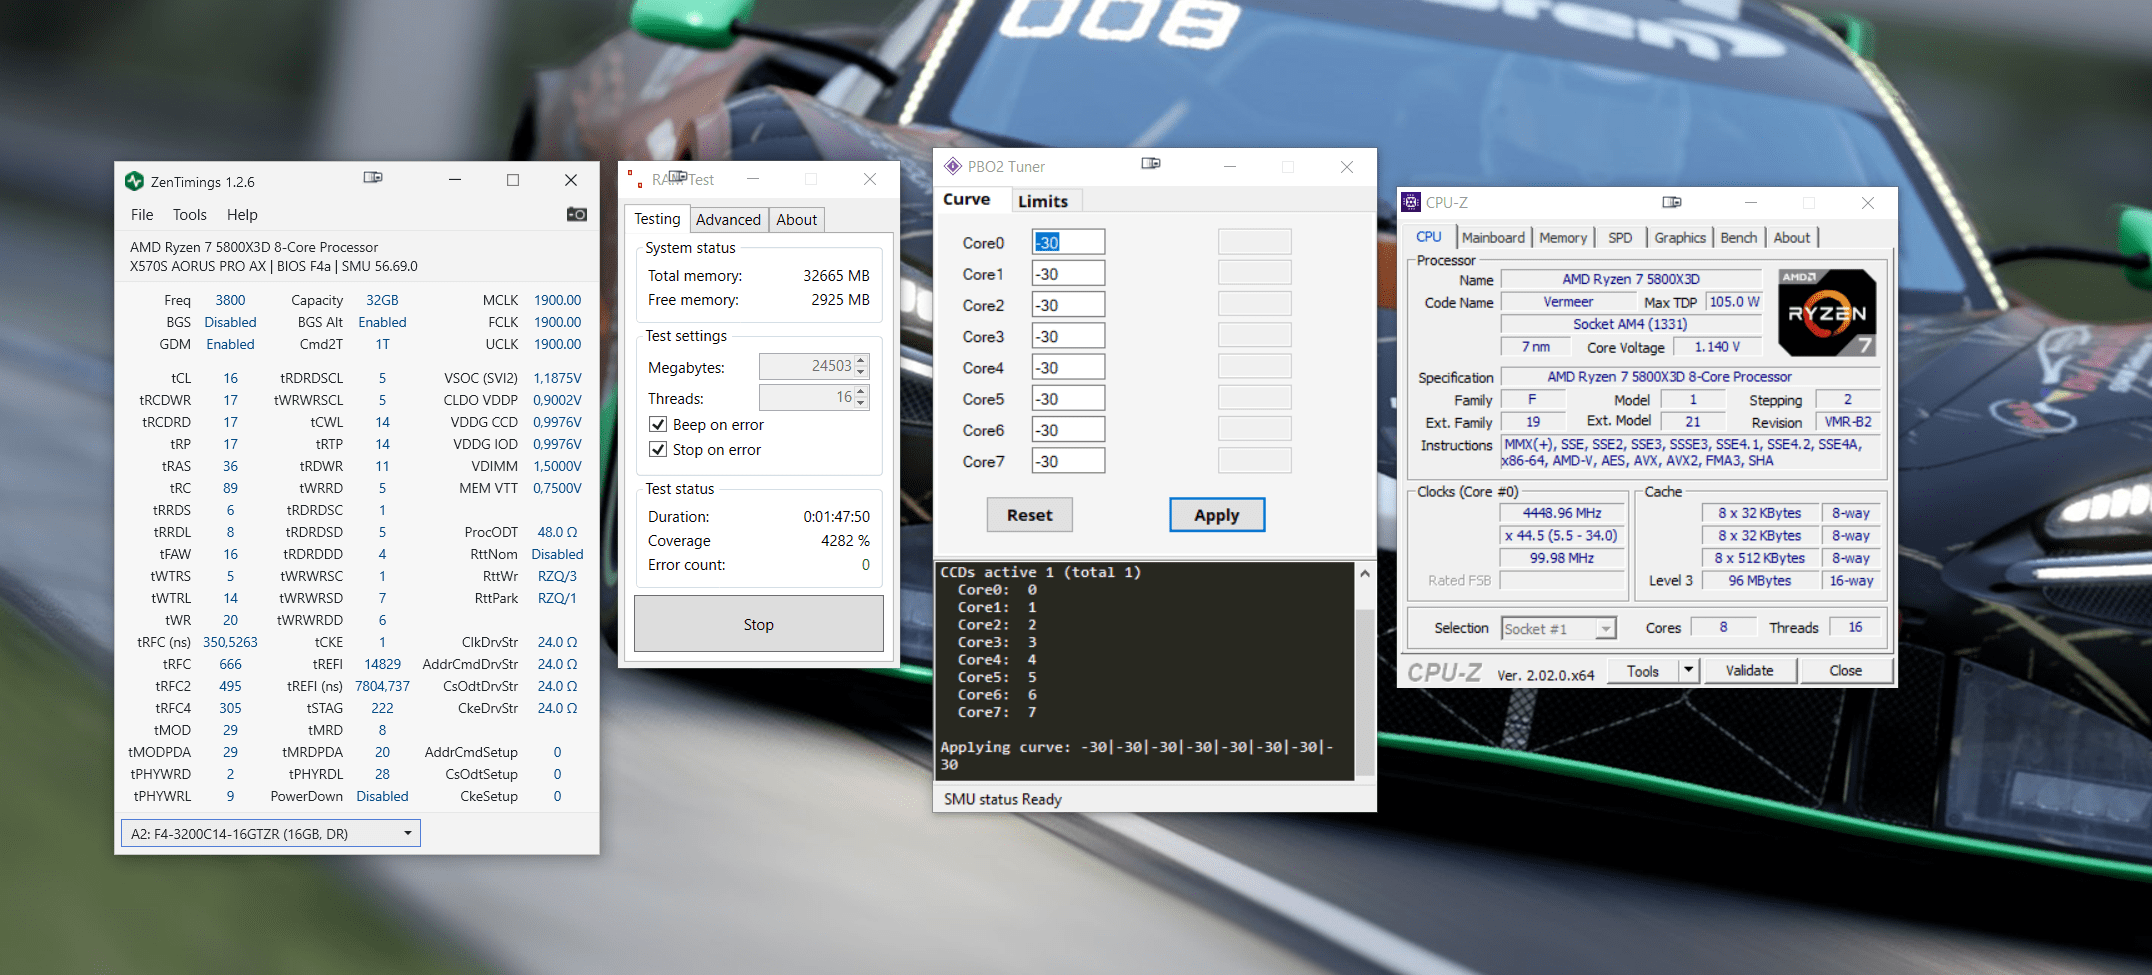Click the Duration value 0:01:47:50
Screen dimensions: 2152x975
point(836,517)
